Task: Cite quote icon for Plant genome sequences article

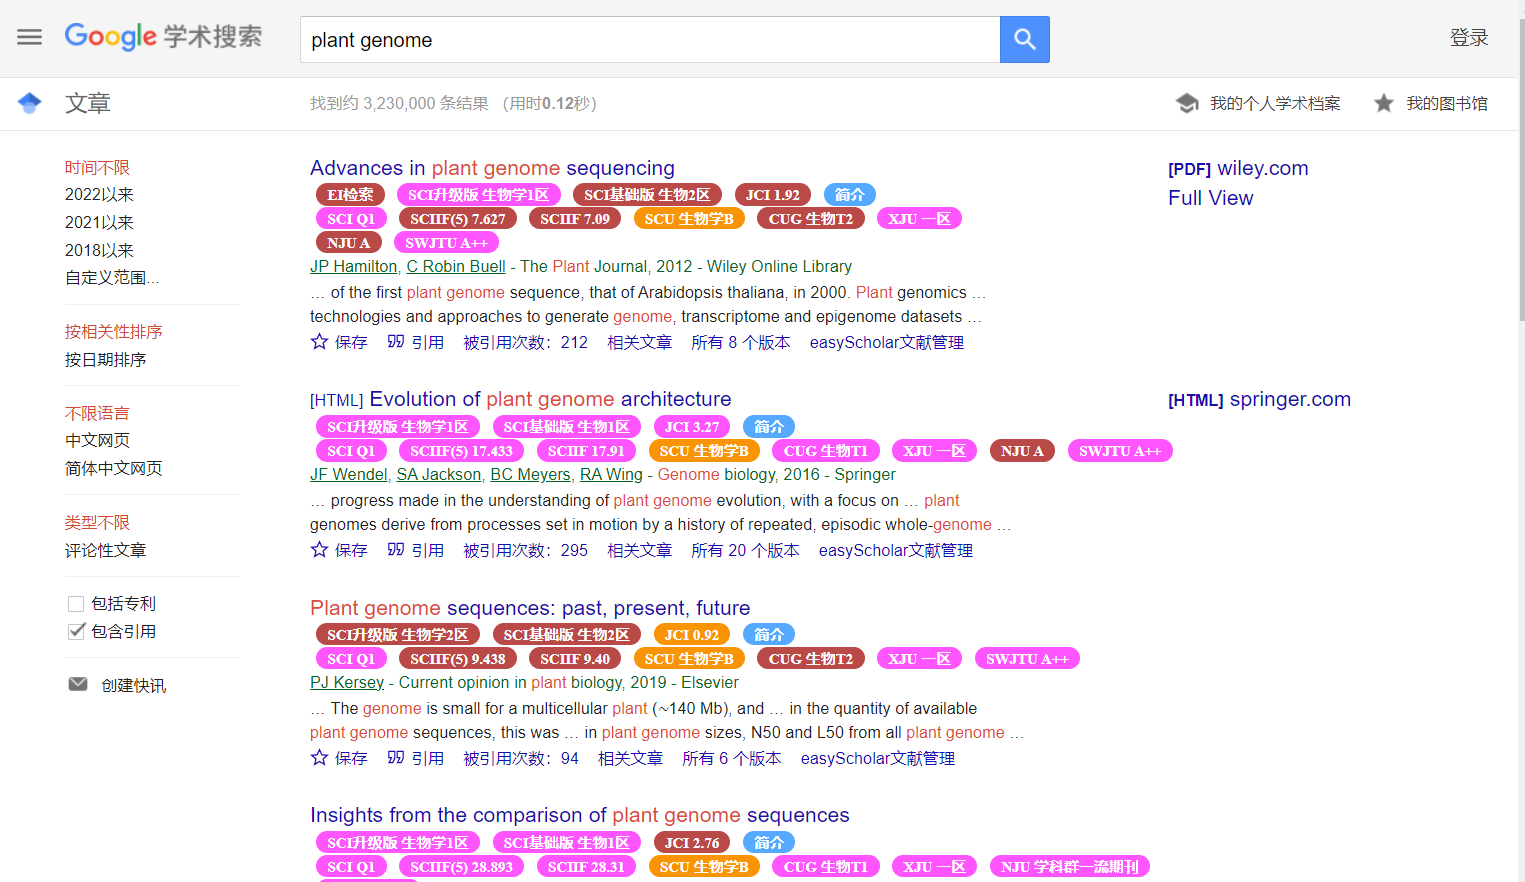Action: pyautogui.click(x=396, y=757)
